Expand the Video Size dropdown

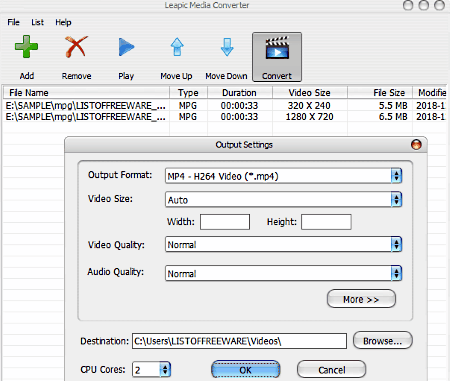click(x=396, y=200)
